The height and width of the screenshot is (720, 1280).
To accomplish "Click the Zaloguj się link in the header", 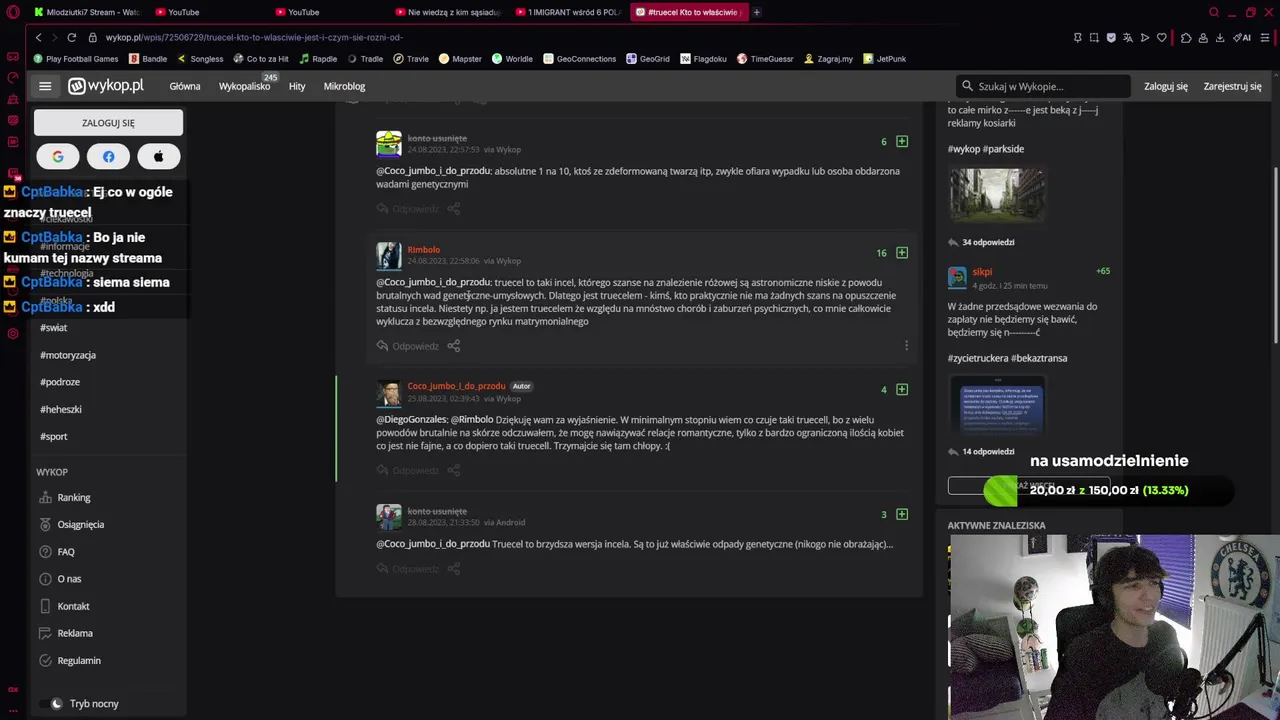I will click(x=1166, y=86).
